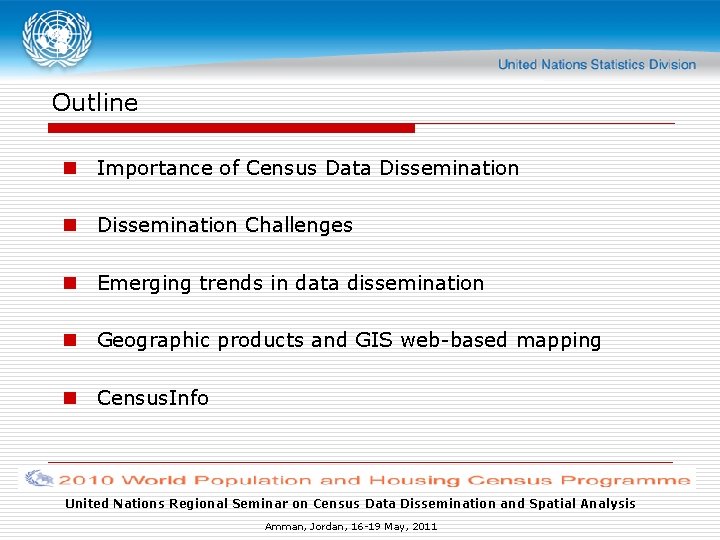The width and height of the screenshot is (720, 540).
Task: Click 'United Nations Regional Seminar on Census Data' line
Action: 350,504
